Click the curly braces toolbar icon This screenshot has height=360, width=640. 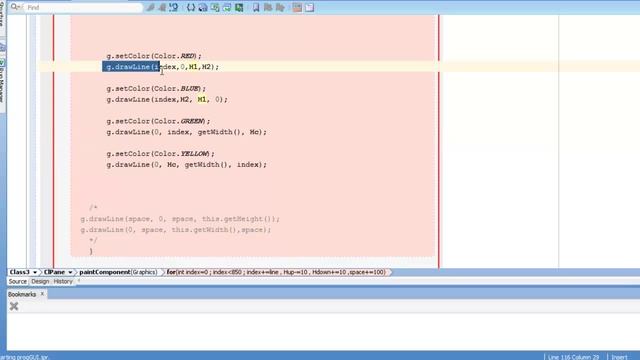tap(191, 7)
